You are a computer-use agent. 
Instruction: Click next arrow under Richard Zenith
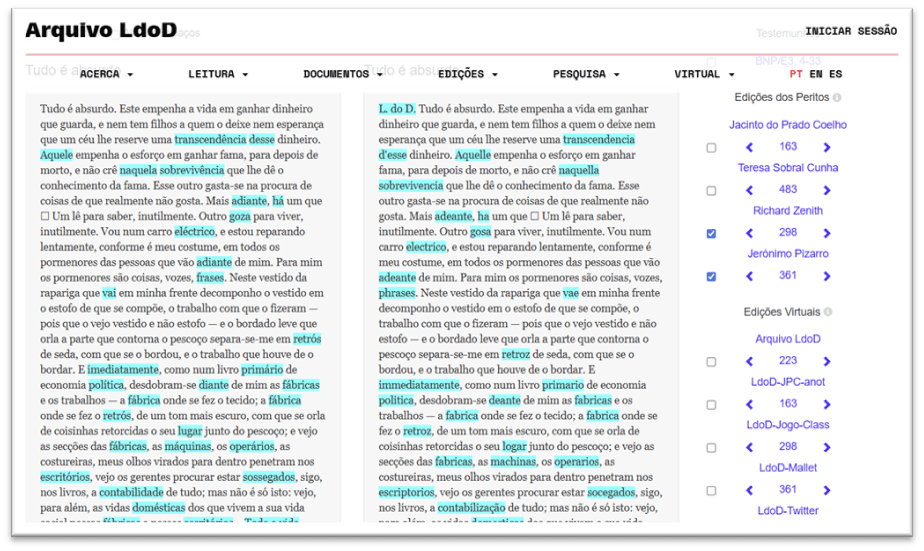(827, 233)
